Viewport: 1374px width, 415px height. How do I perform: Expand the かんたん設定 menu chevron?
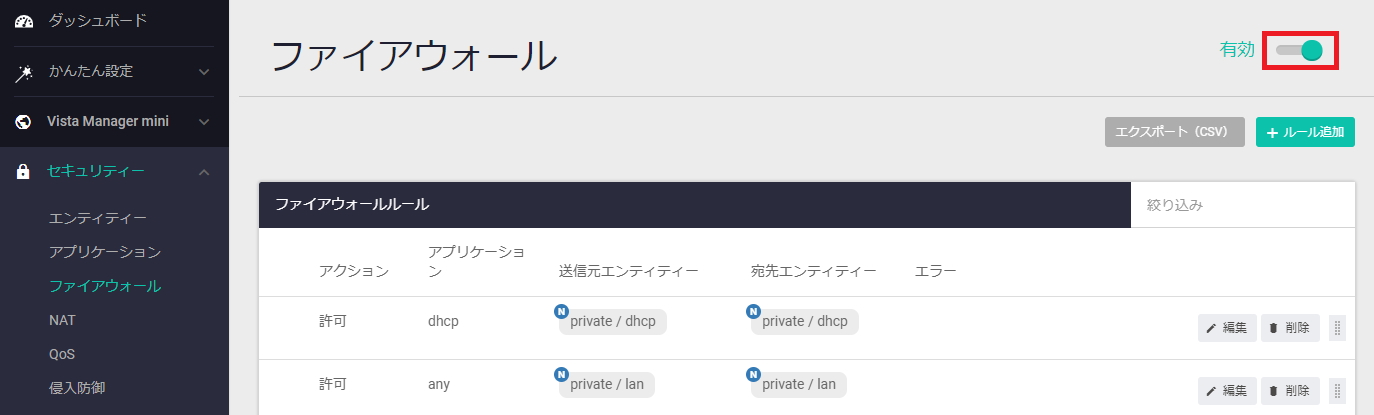pos(204,72)
